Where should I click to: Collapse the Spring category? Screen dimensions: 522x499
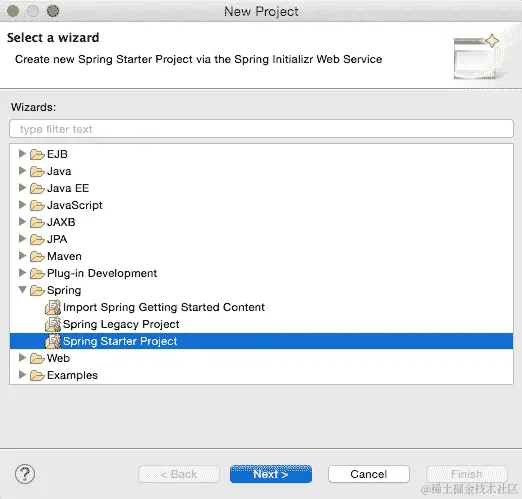point(22,290)
